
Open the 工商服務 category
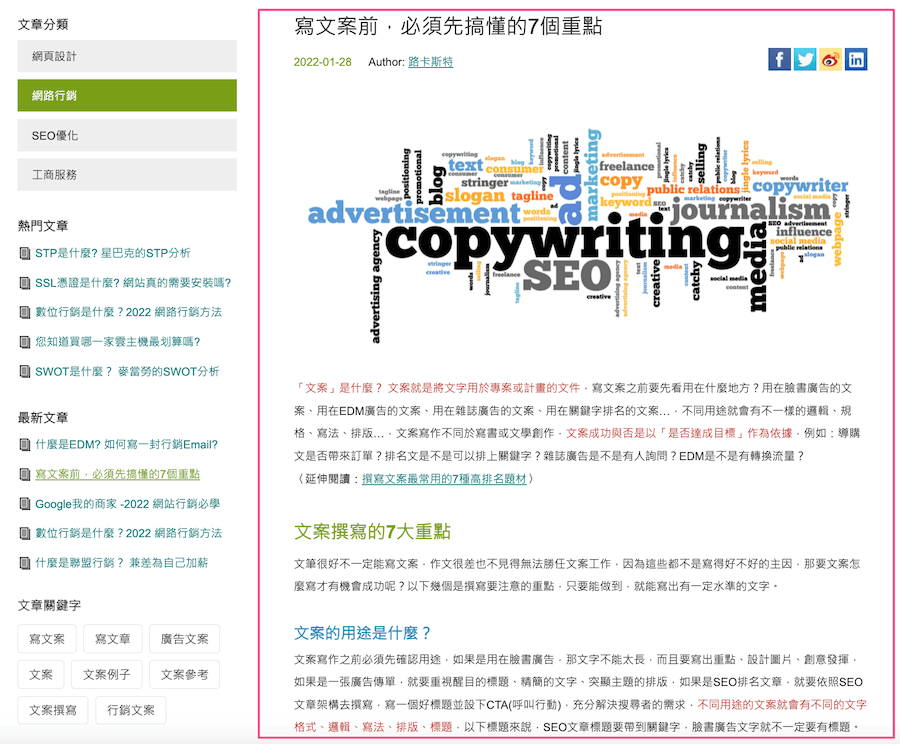127,175
